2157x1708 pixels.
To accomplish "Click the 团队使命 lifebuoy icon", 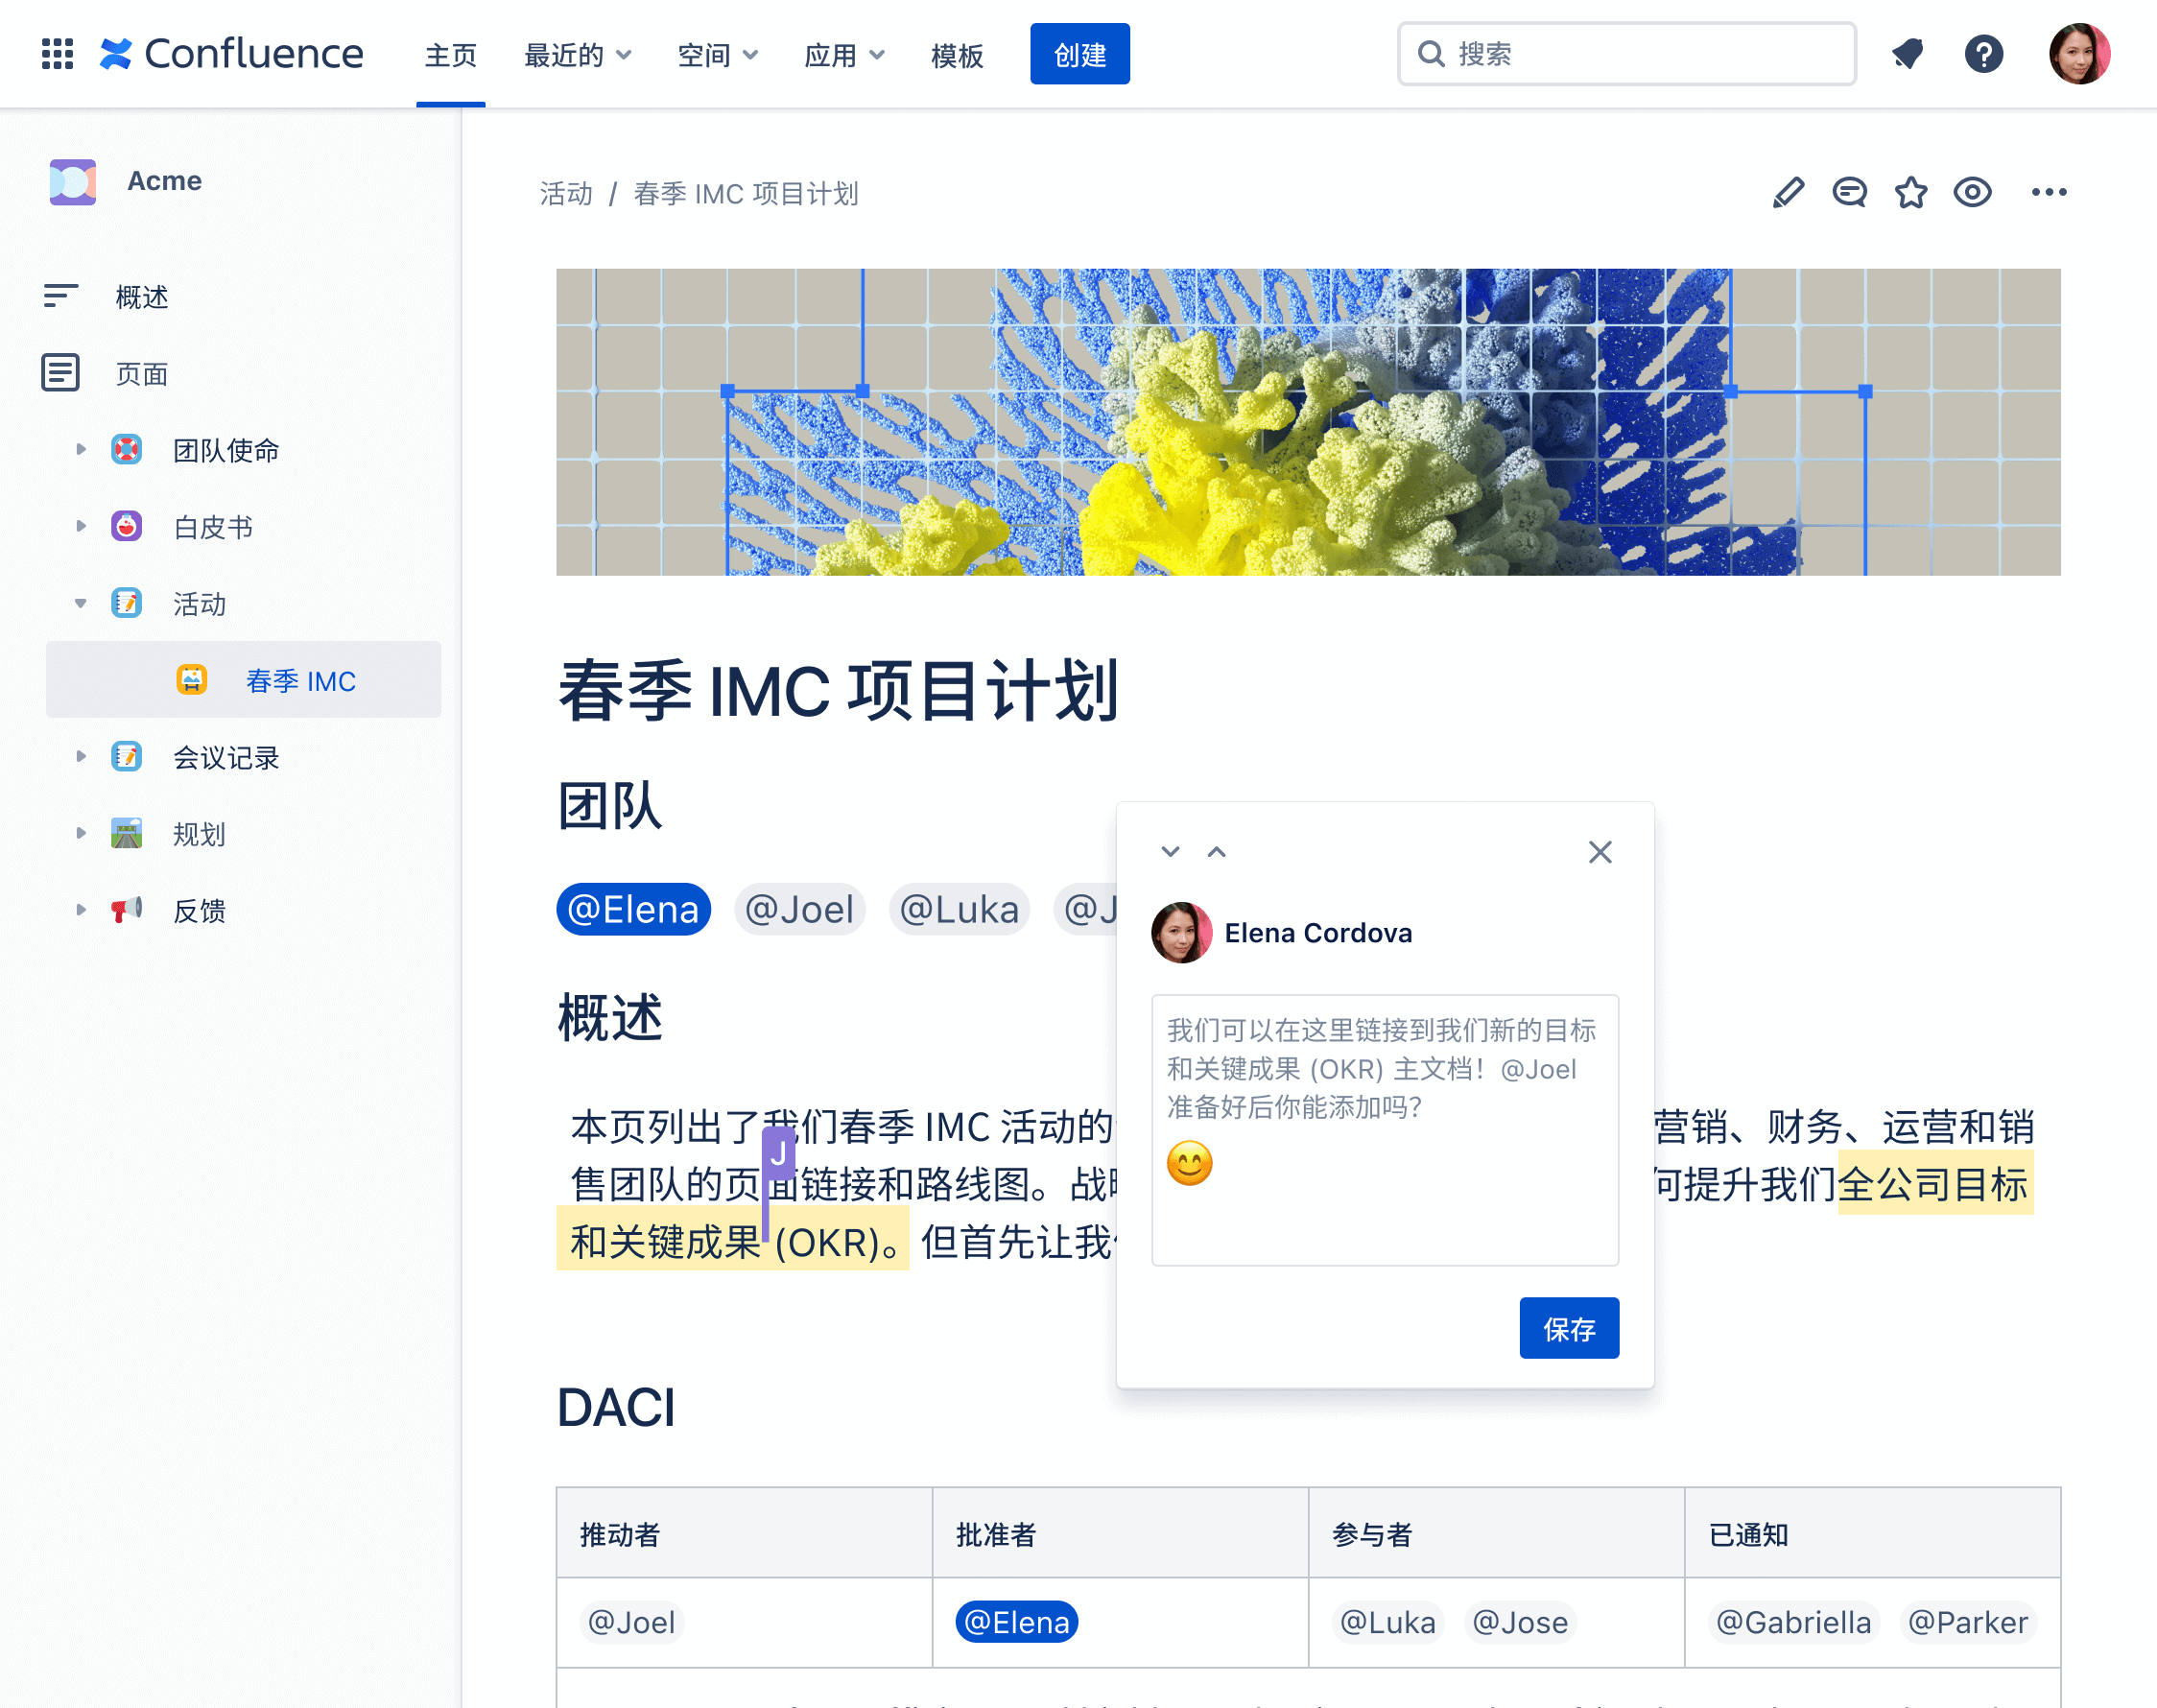I will click(x=126, y=449).
